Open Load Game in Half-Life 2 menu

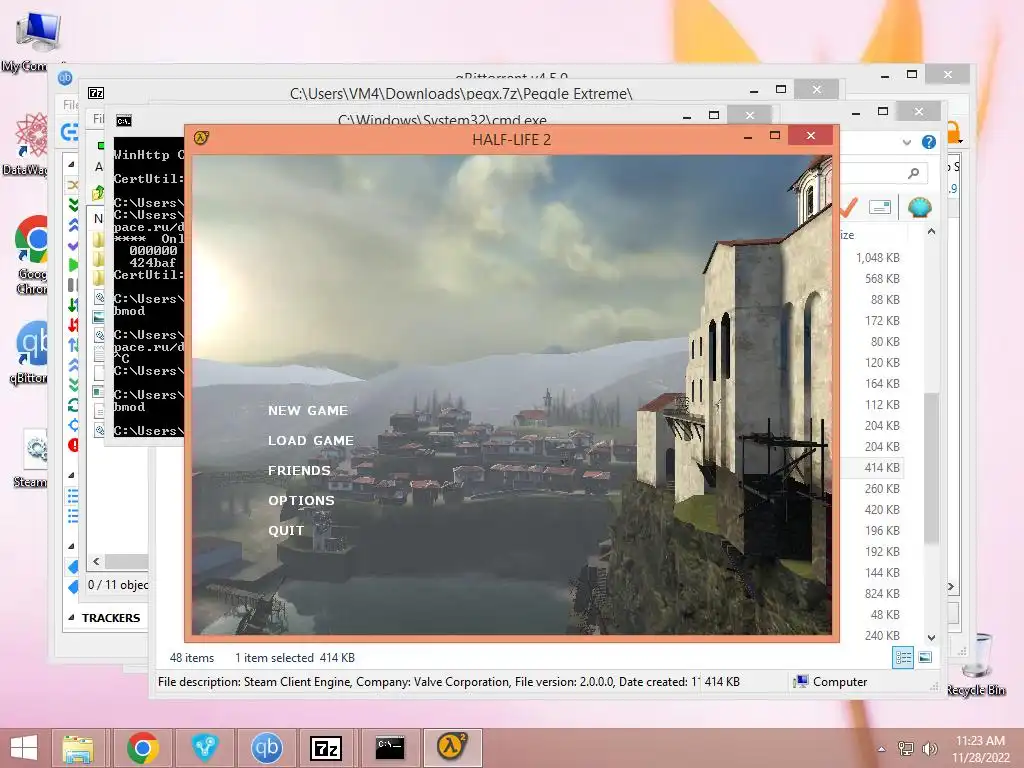coord(311,441)
